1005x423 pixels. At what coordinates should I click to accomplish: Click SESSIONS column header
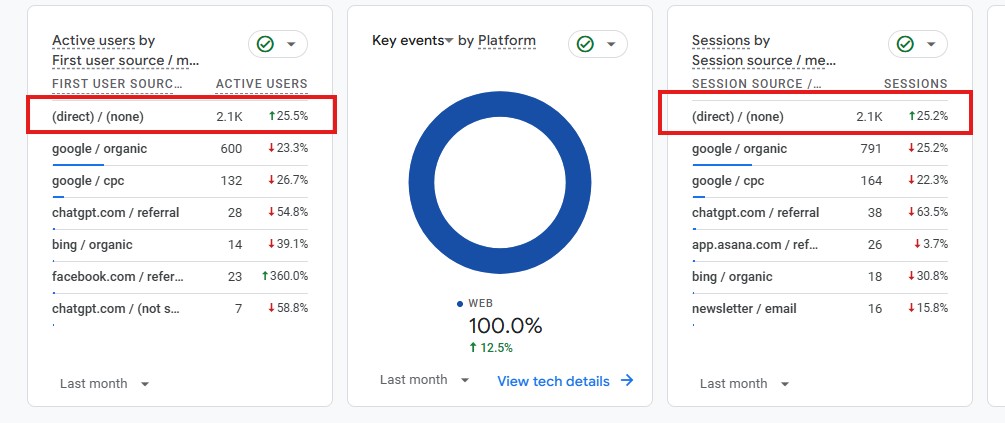[x=916, y=84]
